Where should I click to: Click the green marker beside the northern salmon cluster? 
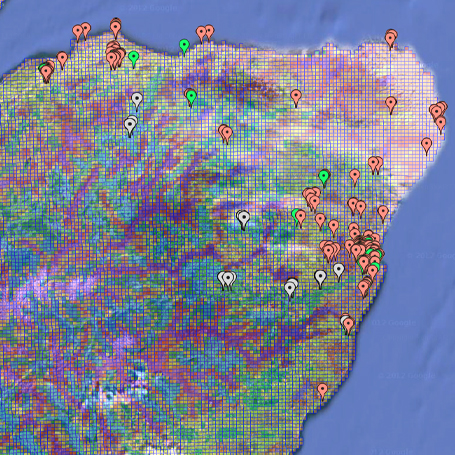click(x=134, y=59)
